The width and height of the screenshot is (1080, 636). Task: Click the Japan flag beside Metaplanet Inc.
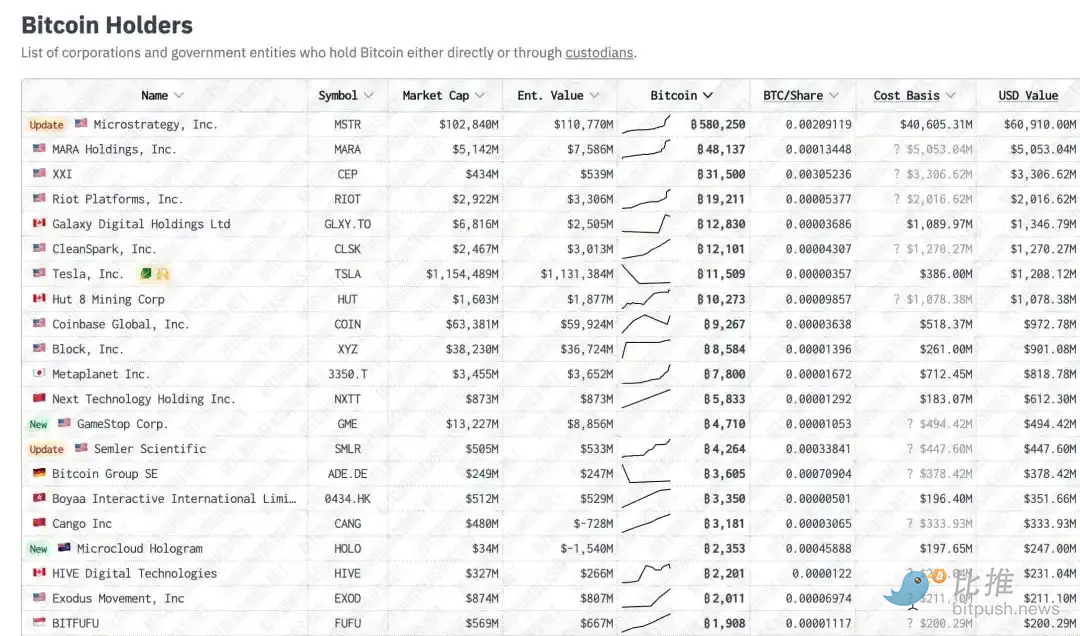[x=39, y=373]
